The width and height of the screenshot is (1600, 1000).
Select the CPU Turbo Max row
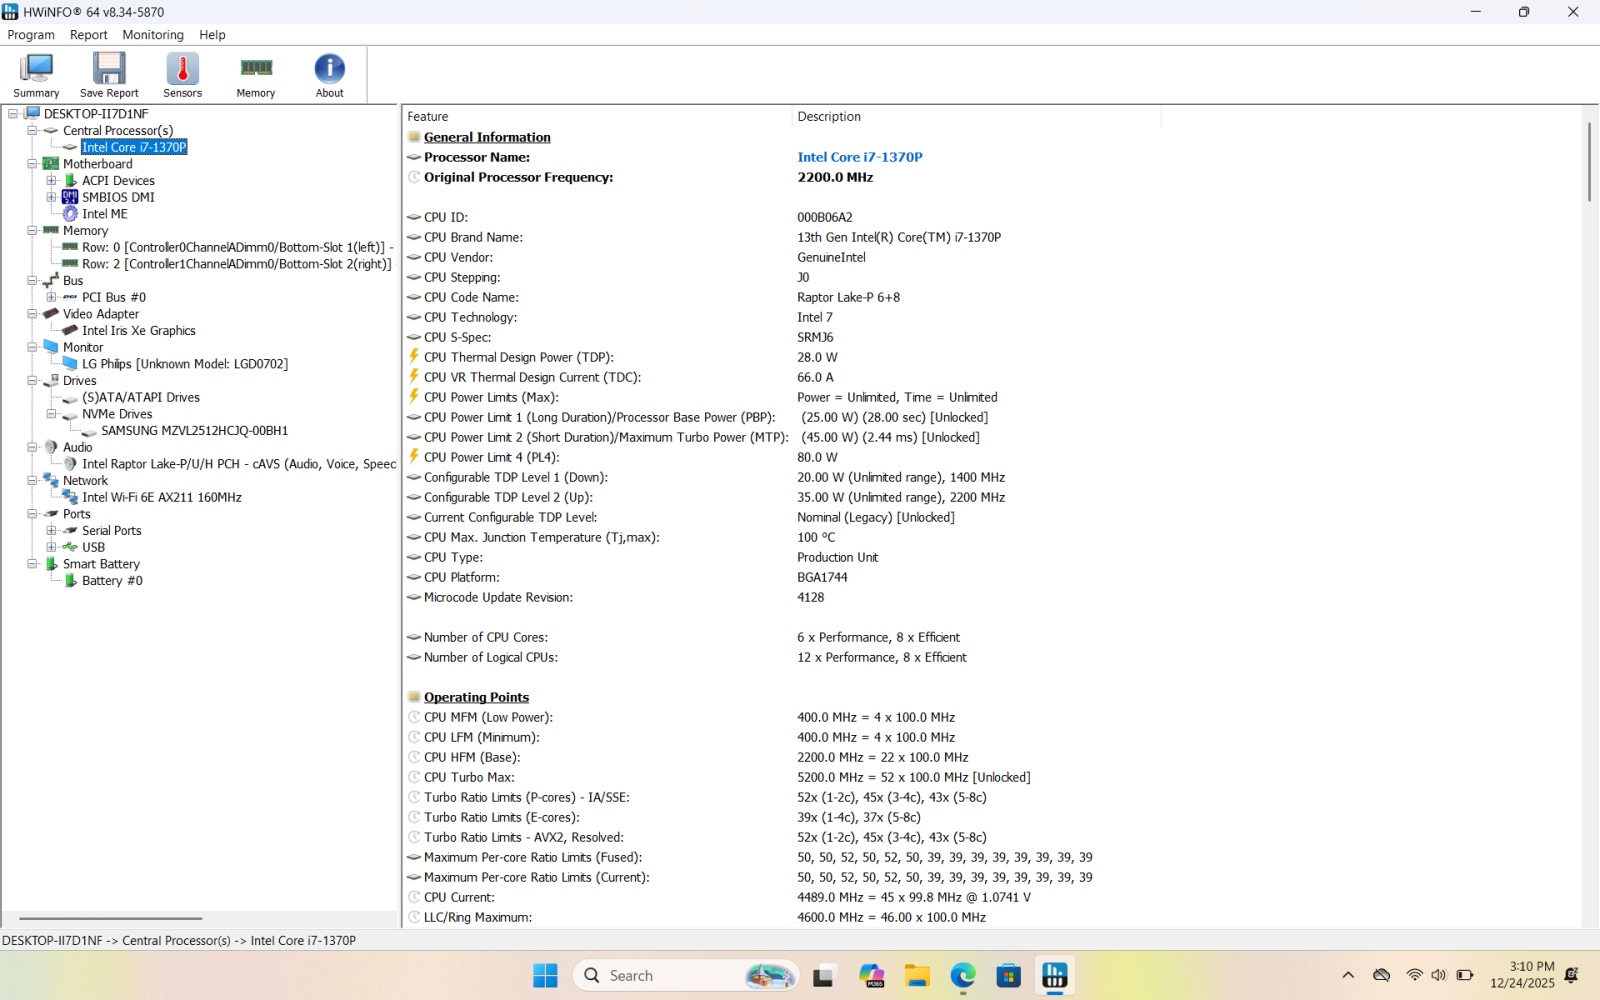[719, 777]
